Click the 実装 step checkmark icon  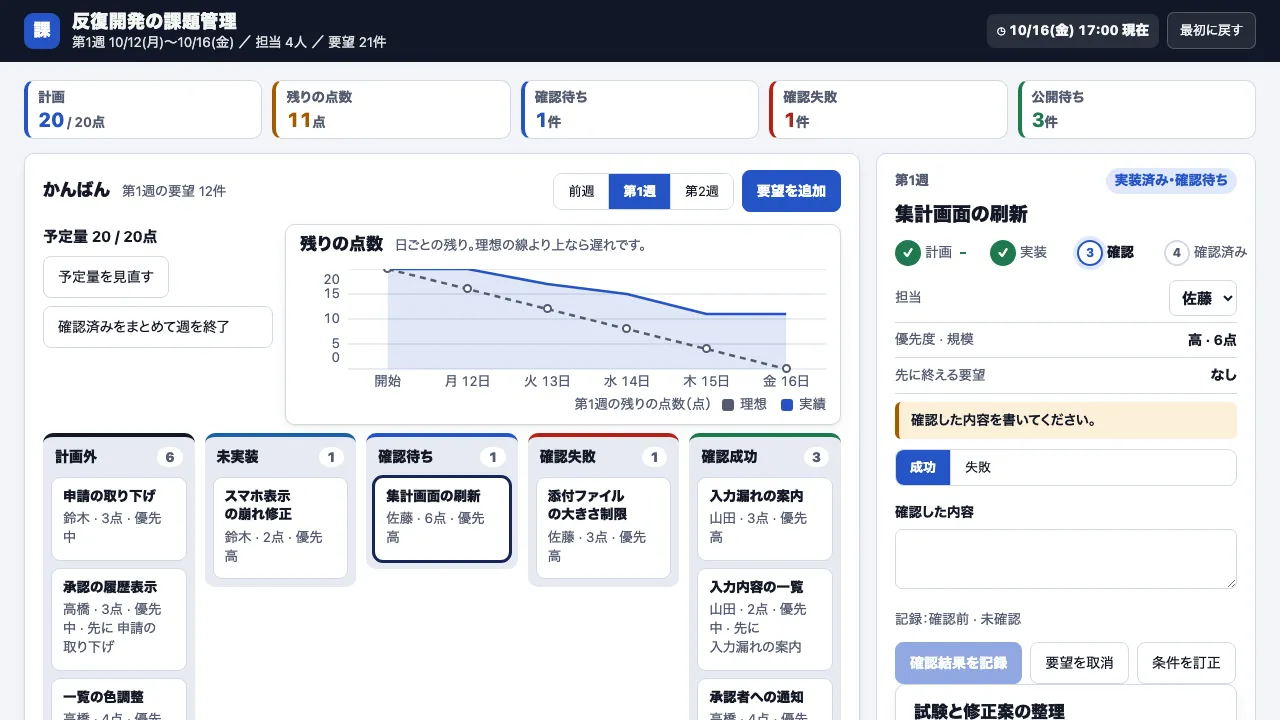[1002, 253]
